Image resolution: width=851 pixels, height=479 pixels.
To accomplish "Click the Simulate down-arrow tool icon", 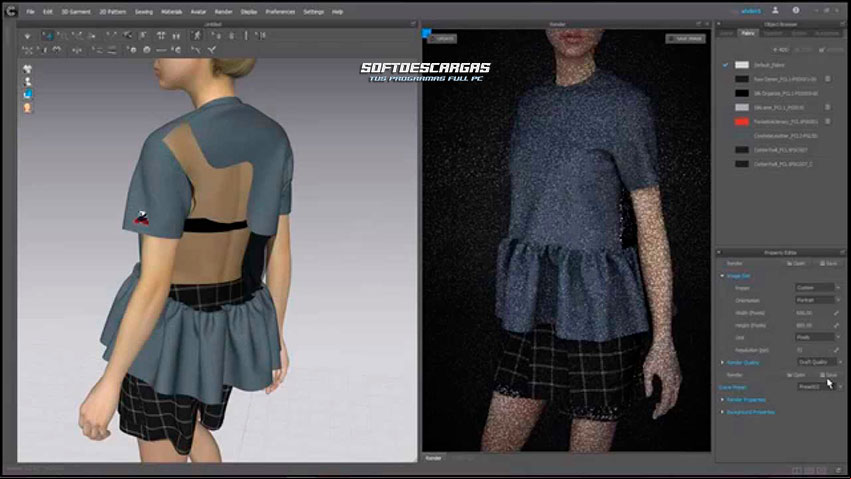I will (28, 36).
